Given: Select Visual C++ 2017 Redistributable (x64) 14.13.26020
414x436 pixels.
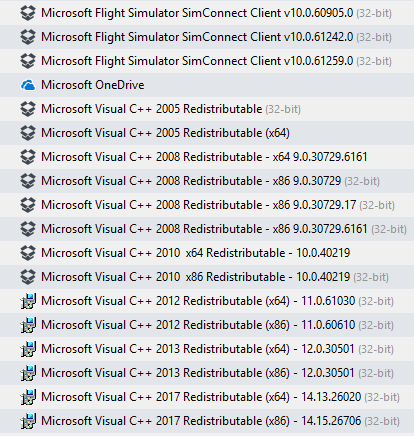Looking at the screenshot, I should click(207, 397).
